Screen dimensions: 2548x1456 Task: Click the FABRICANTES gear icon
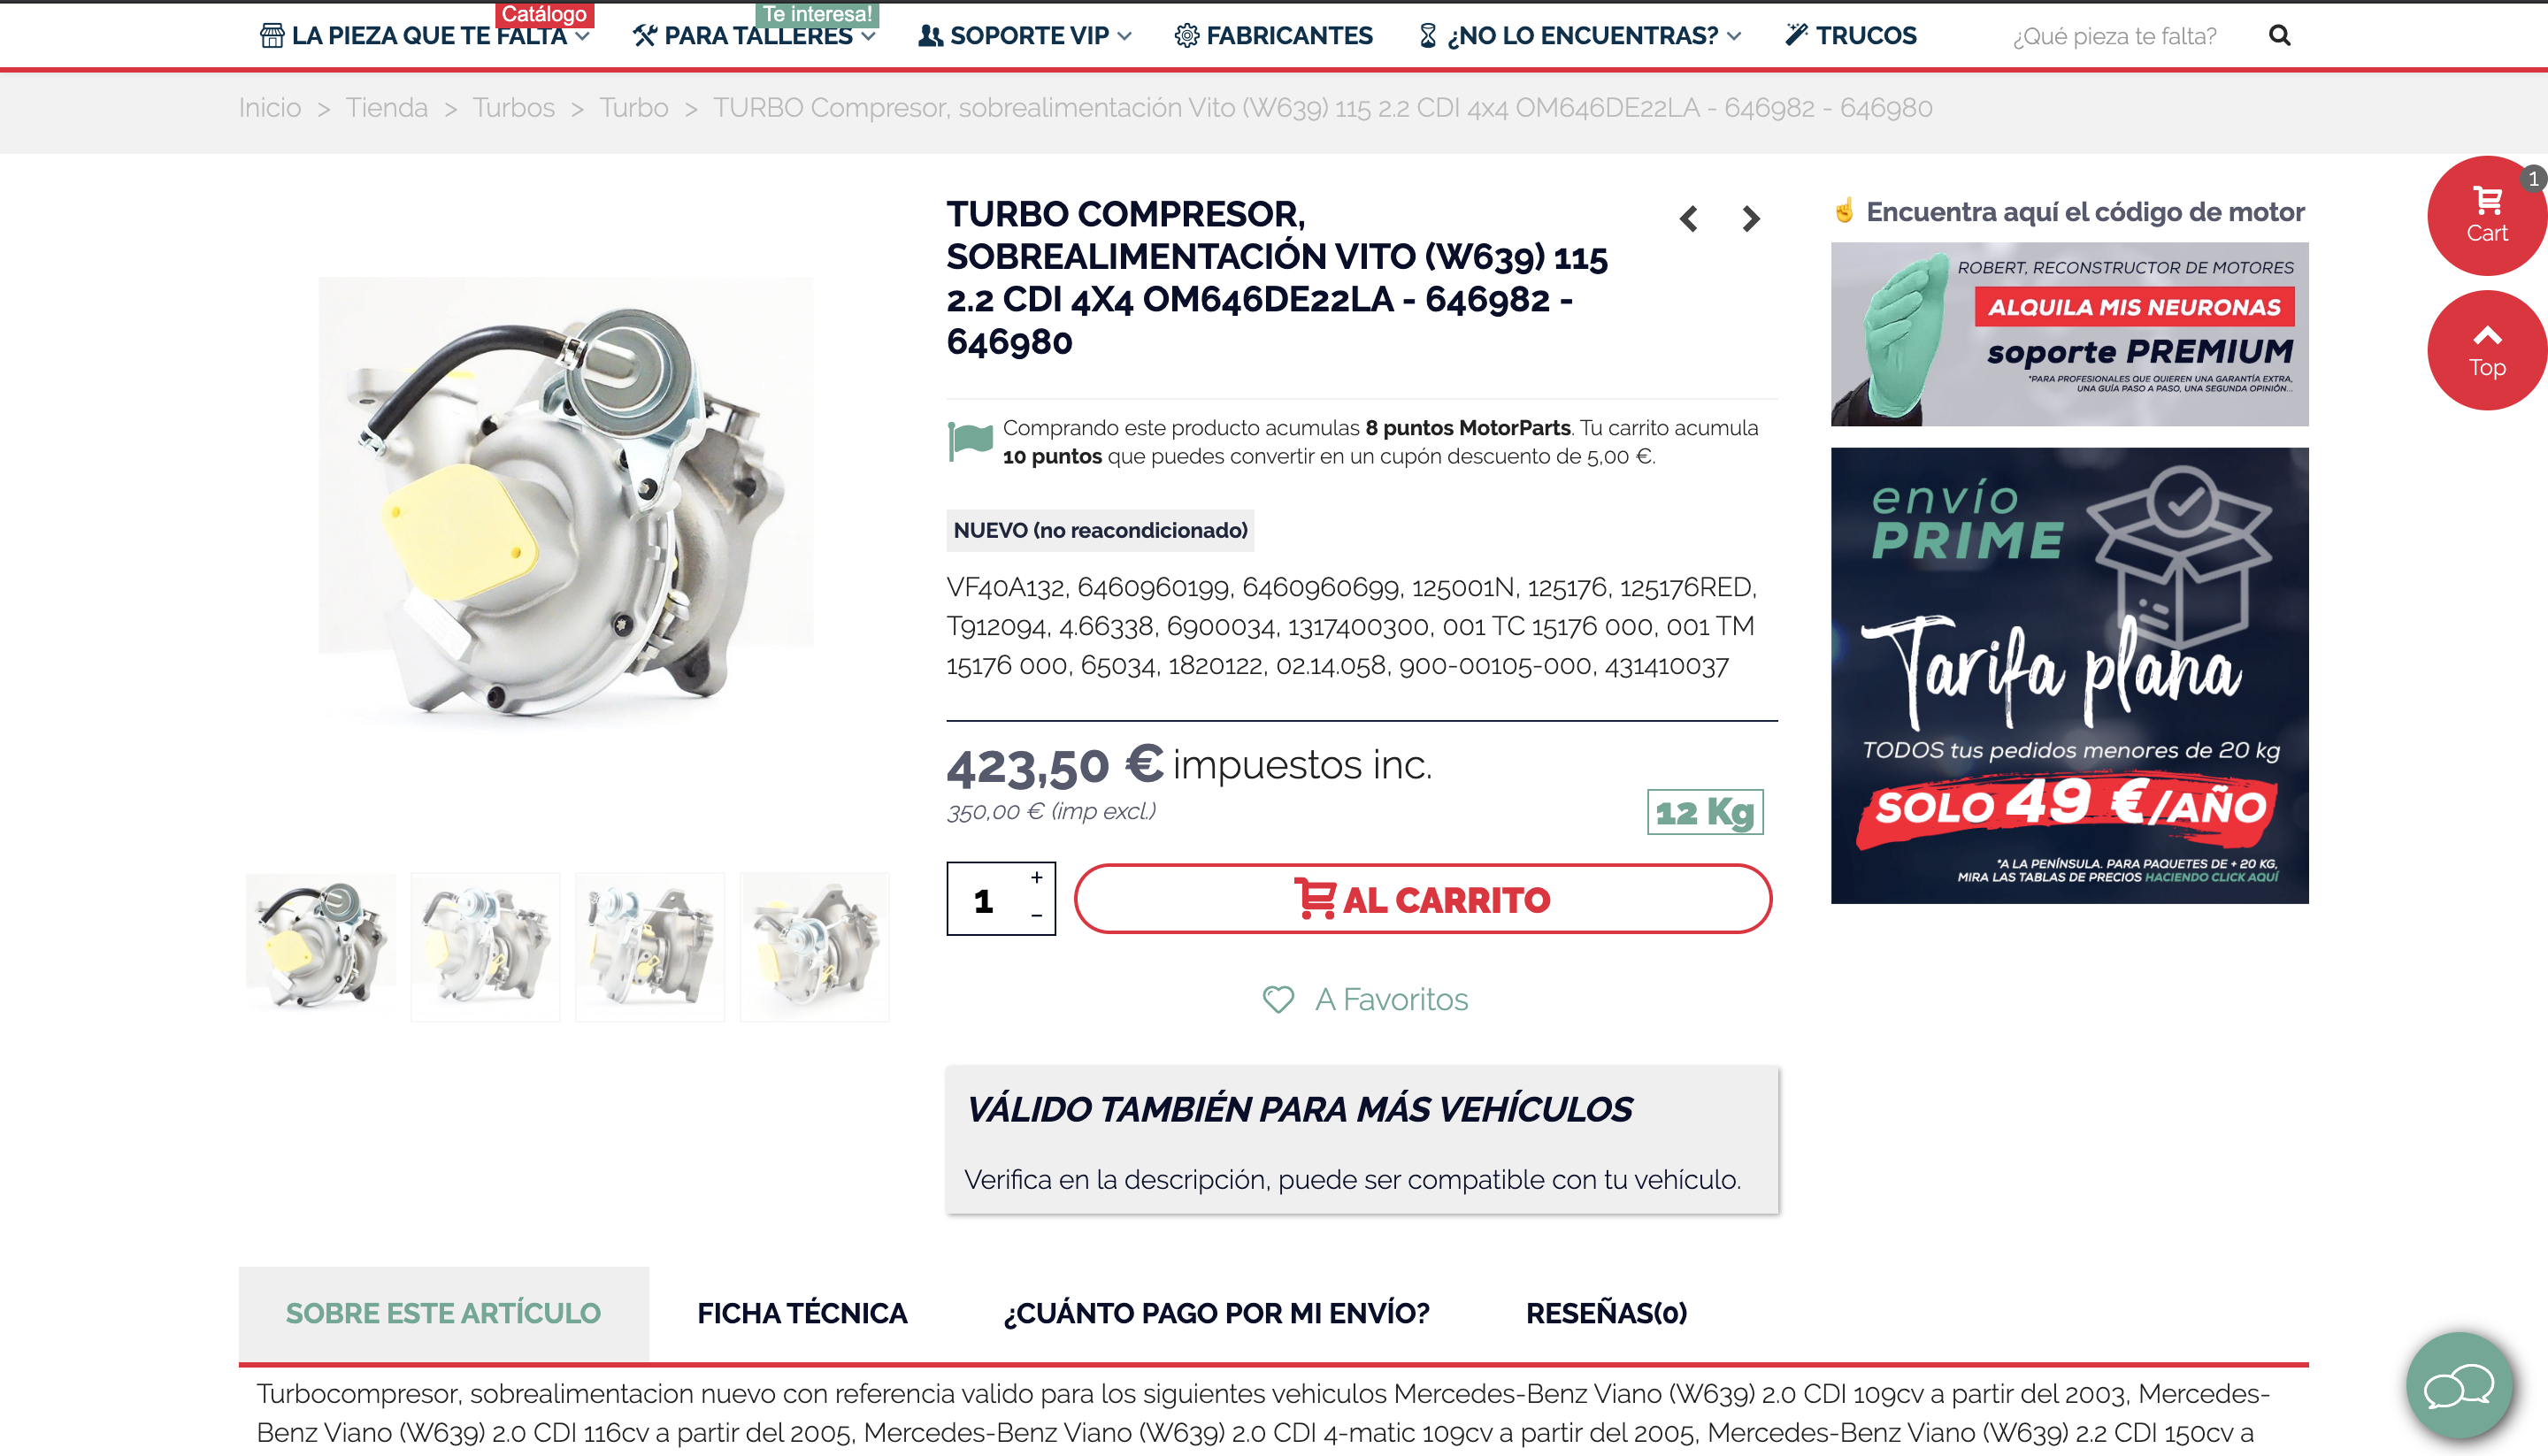pos(1186,36)
